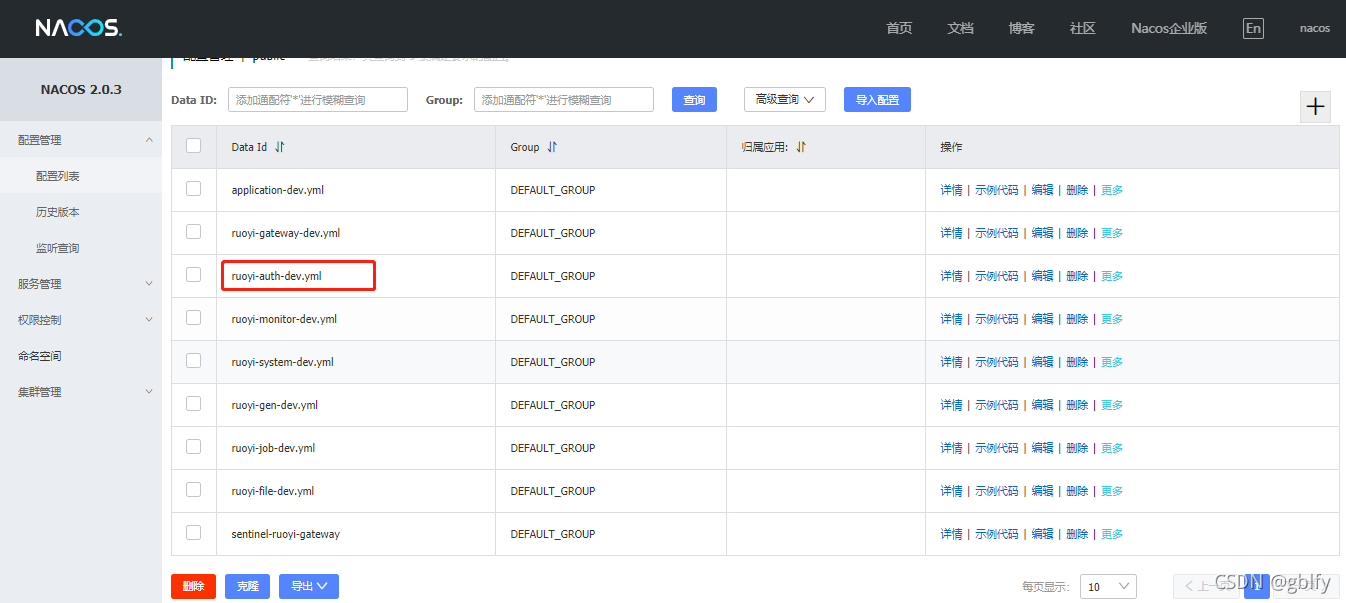Viewport: 1346px width, 603px height.
Task: Check the sentinel-ruoyi-gateway row checkbox
Action: pyautogui.click(x=194, y=533)
